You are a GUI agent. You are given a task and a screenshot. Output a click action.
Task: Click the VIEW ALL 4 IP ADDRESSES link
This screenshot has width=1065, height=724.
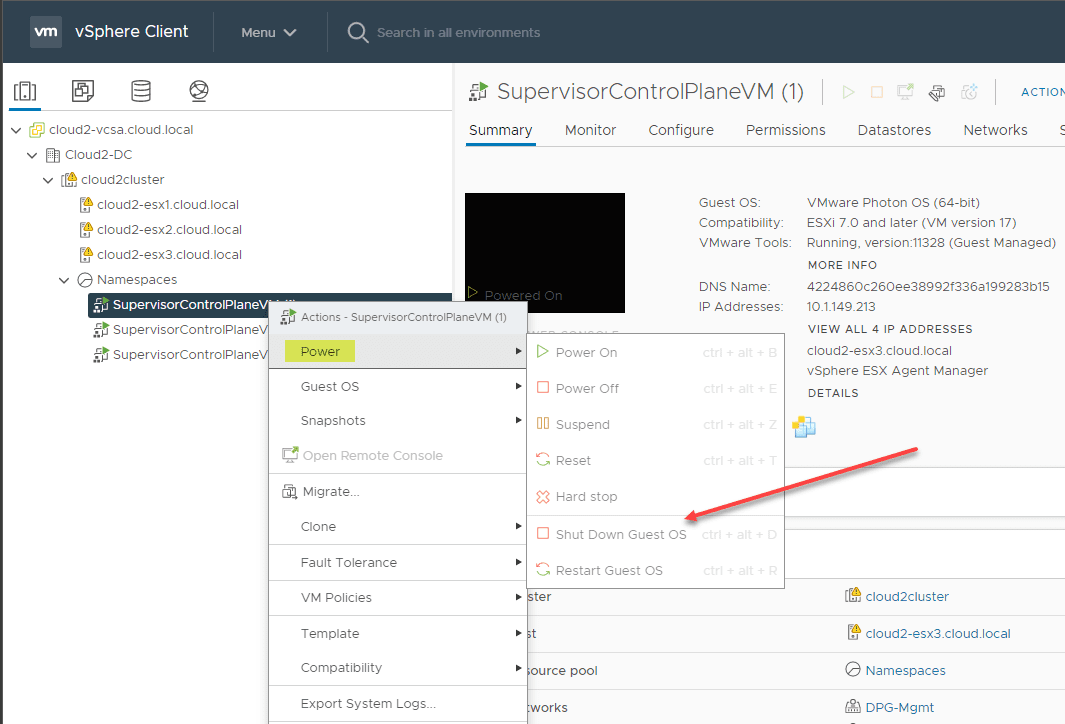(x=889, y=329)
